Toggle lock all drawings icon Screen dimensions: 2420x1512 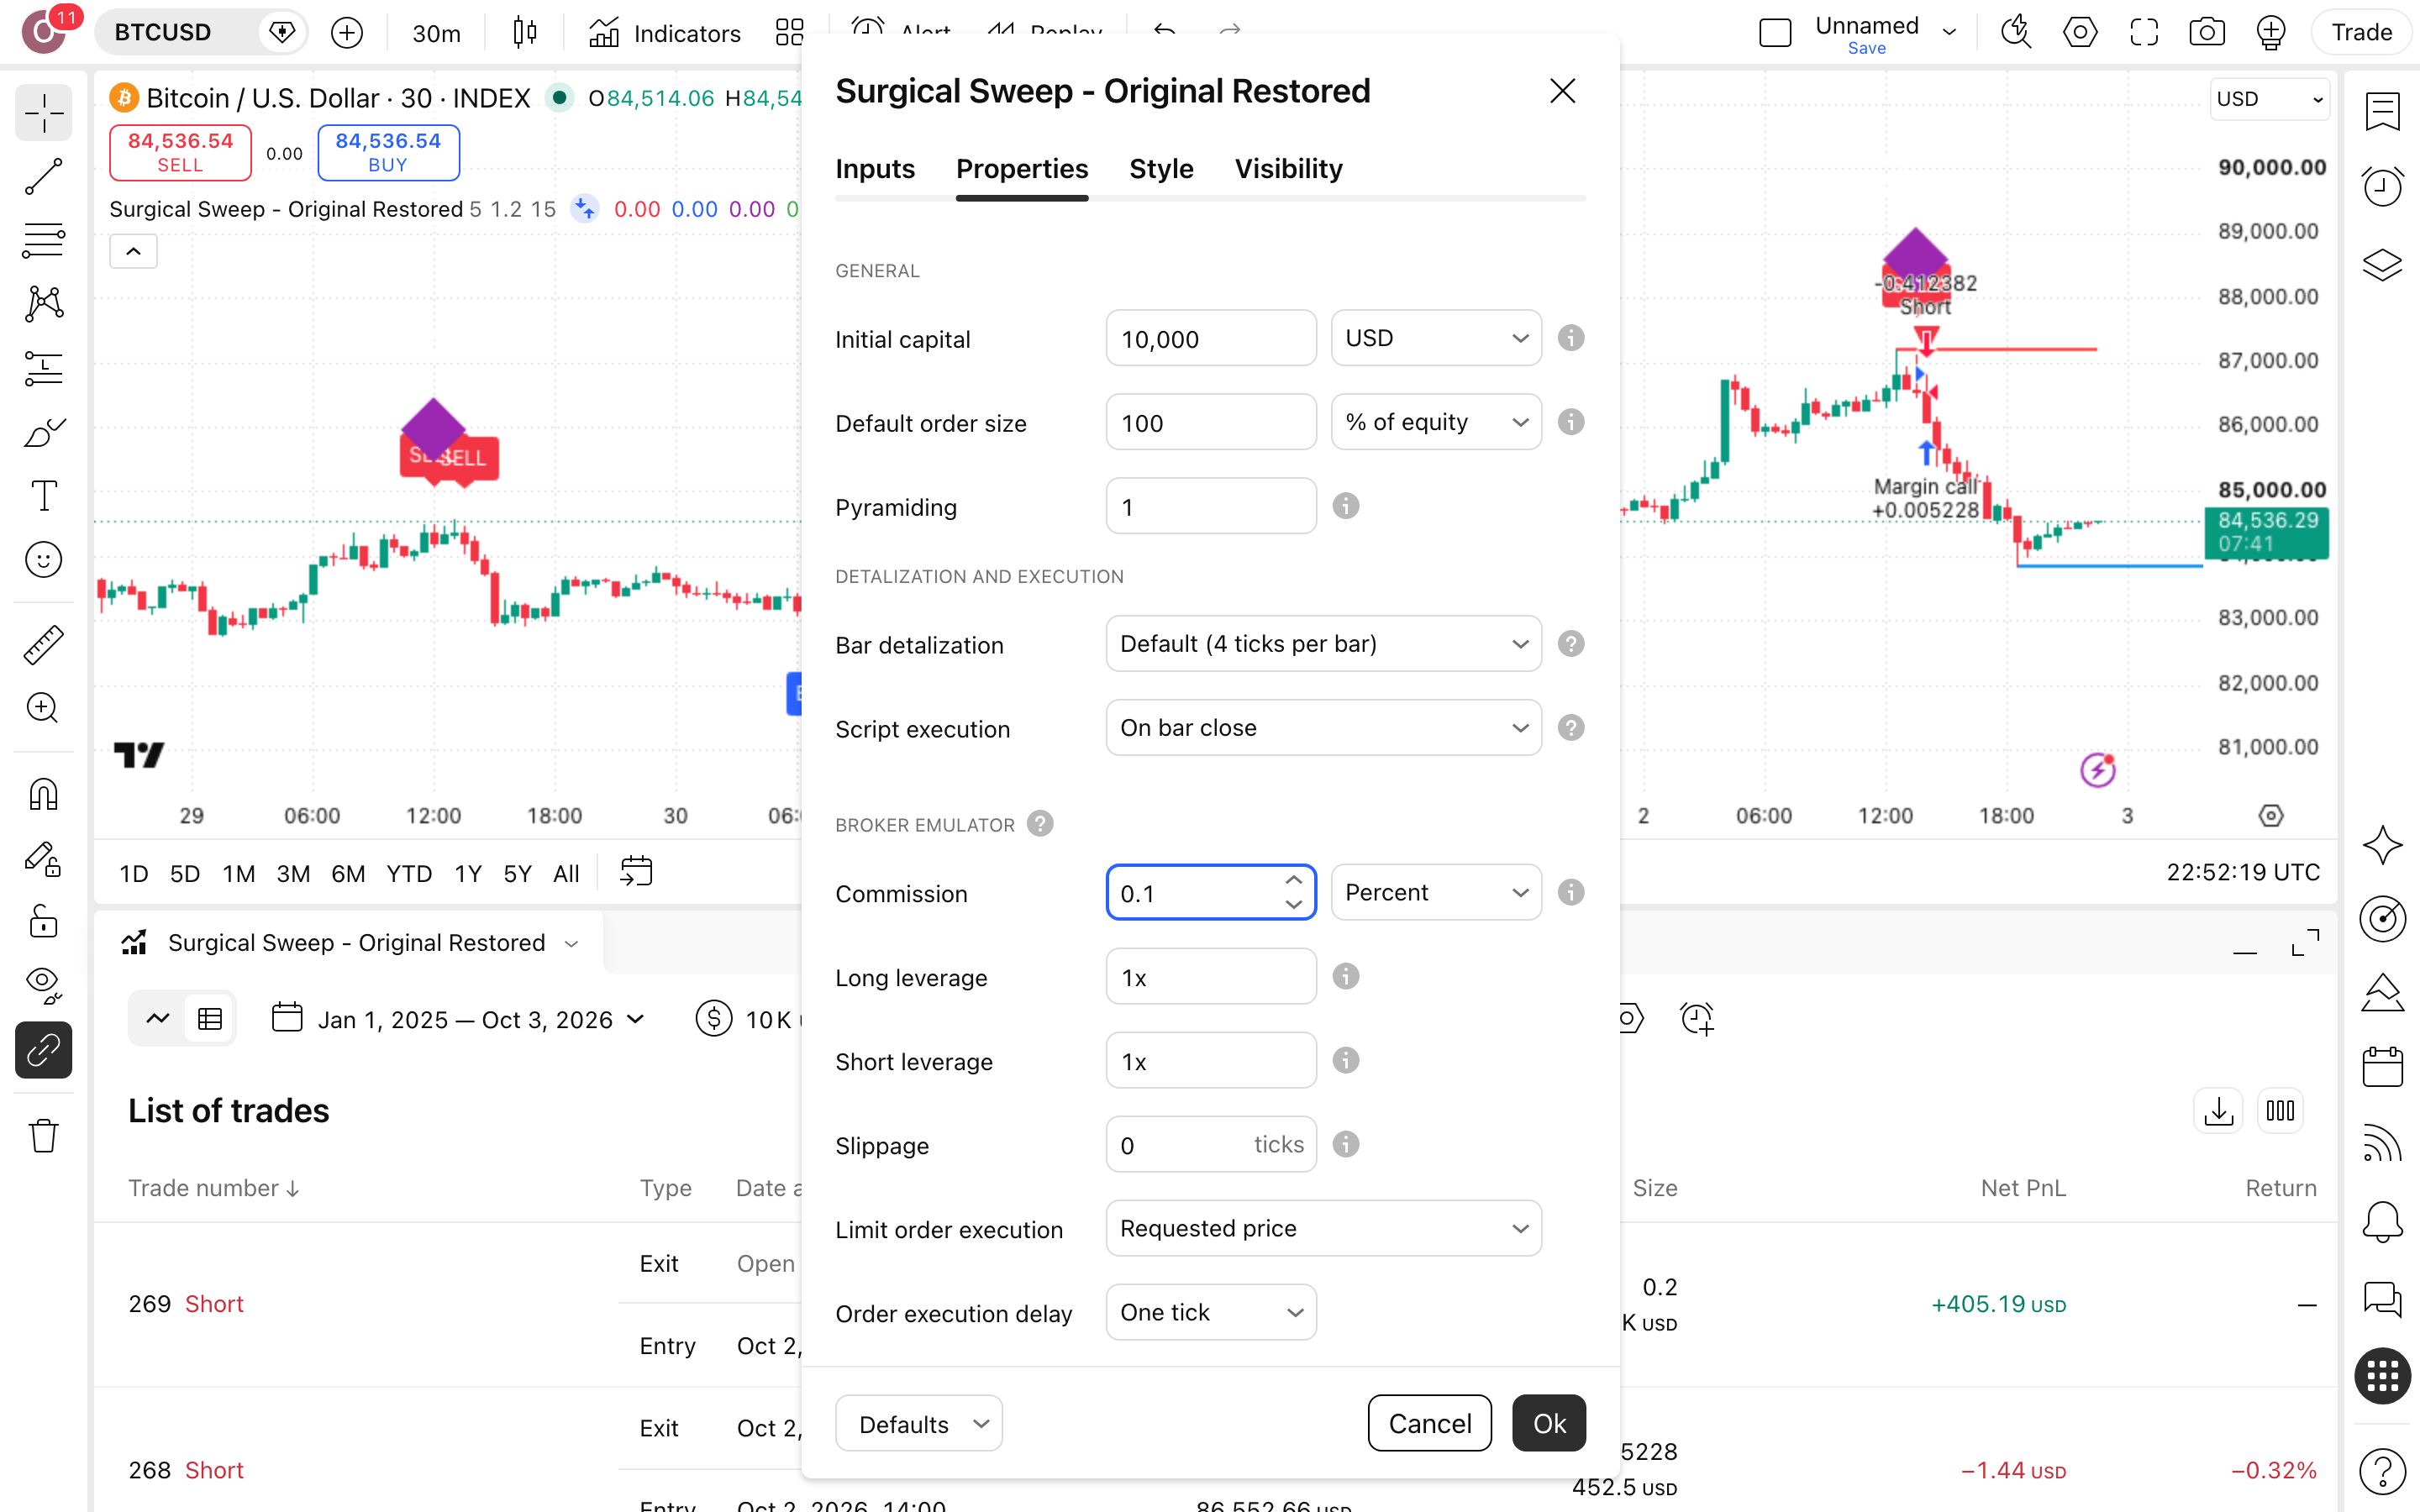coord(43,921)
